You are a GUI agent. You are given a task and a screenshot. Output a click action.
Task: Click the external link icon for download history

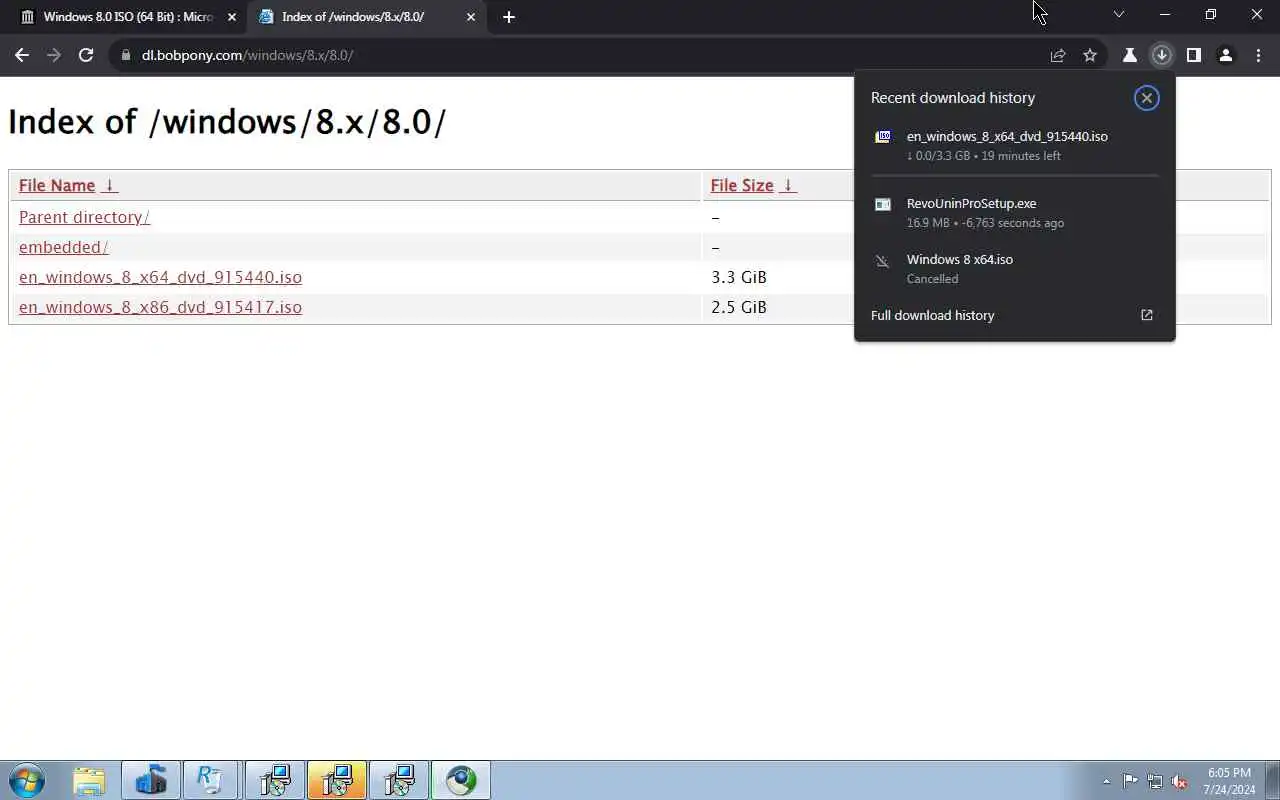1147,315
